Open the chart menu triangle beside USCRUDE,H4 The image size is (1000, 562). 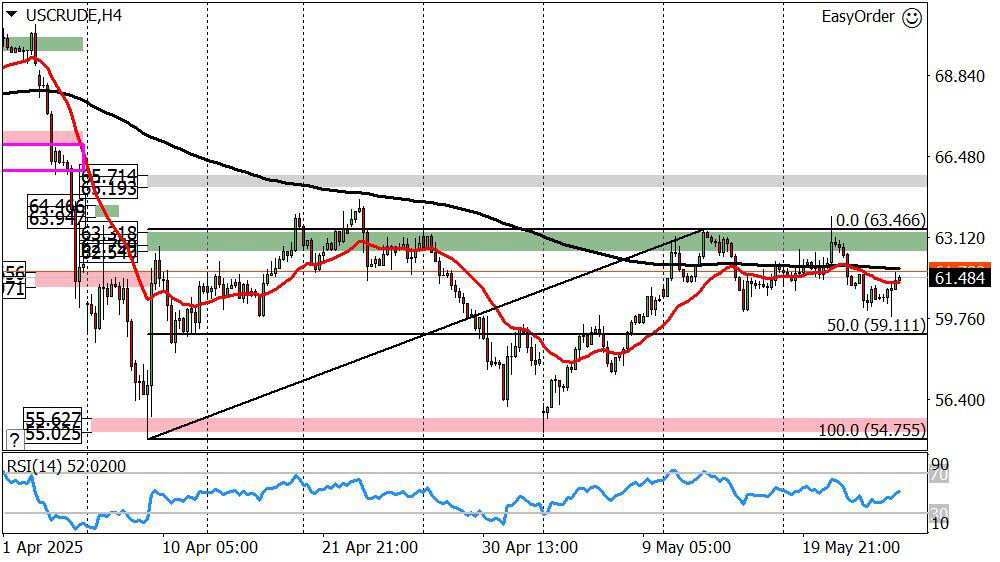[11, 14]
